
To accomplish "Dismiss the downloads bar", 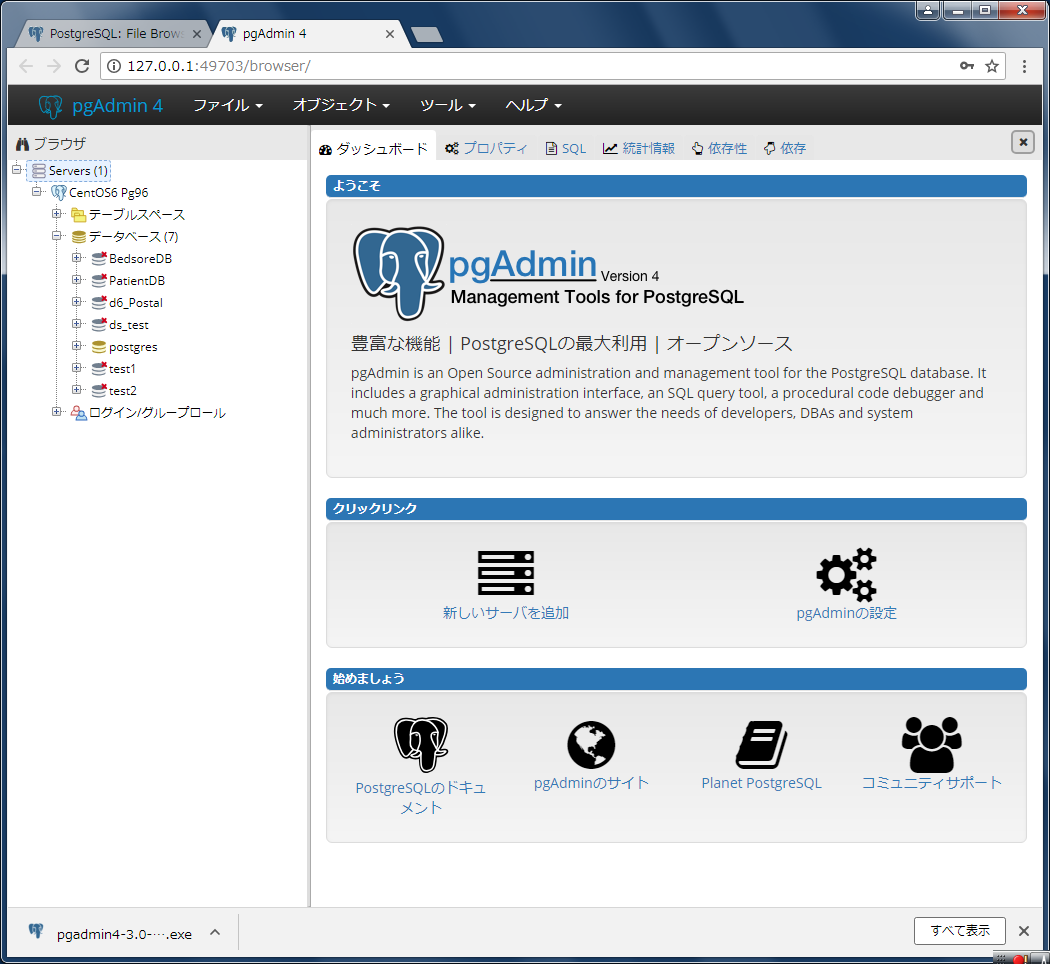I will pyautogui.click(x=1024, y=931).
